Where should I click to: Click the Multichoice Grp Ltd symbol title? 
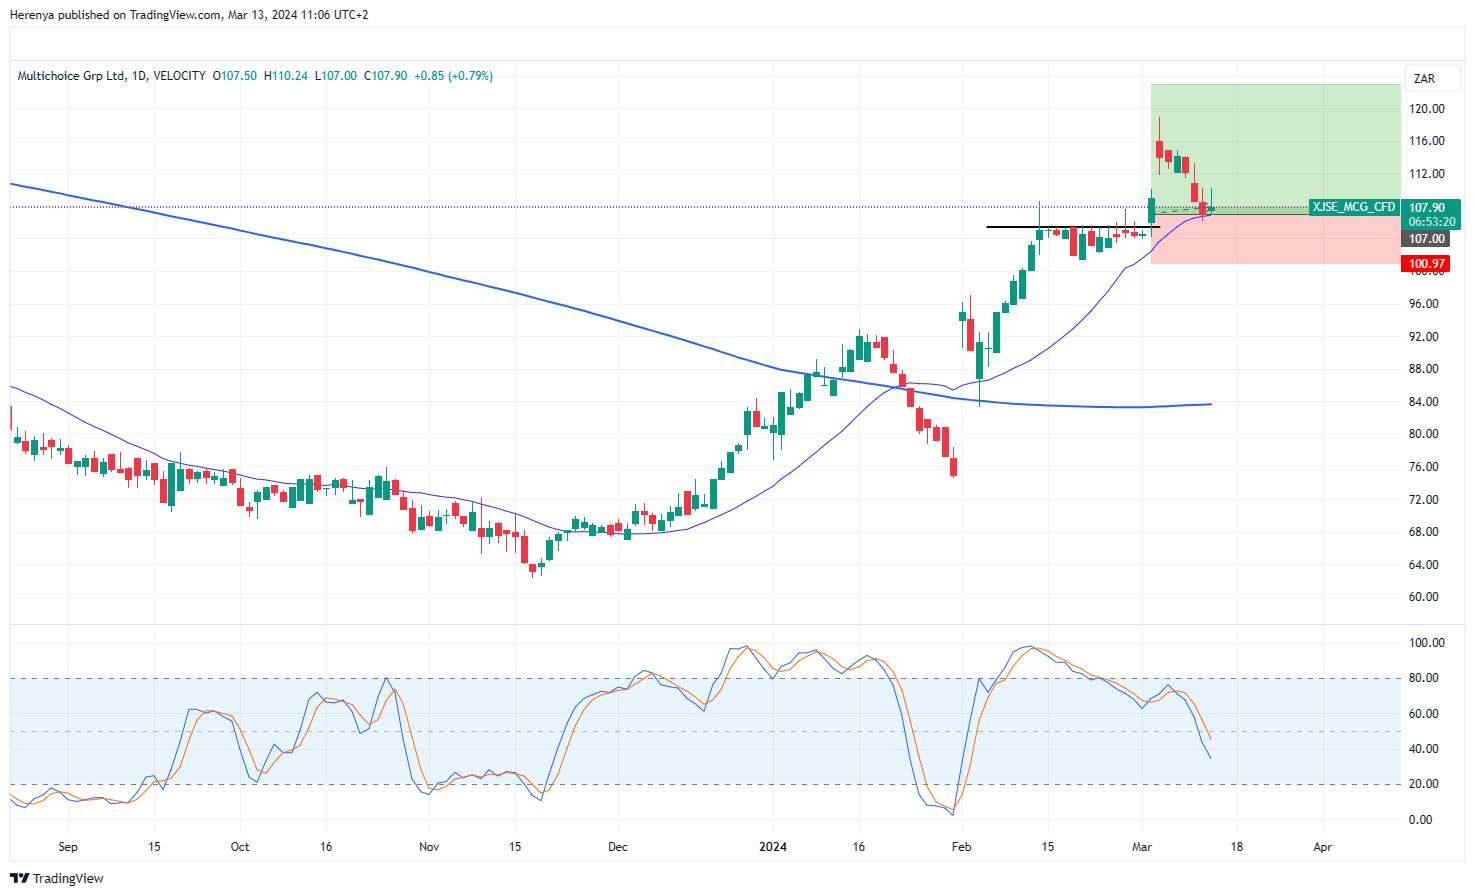point(72,76)
